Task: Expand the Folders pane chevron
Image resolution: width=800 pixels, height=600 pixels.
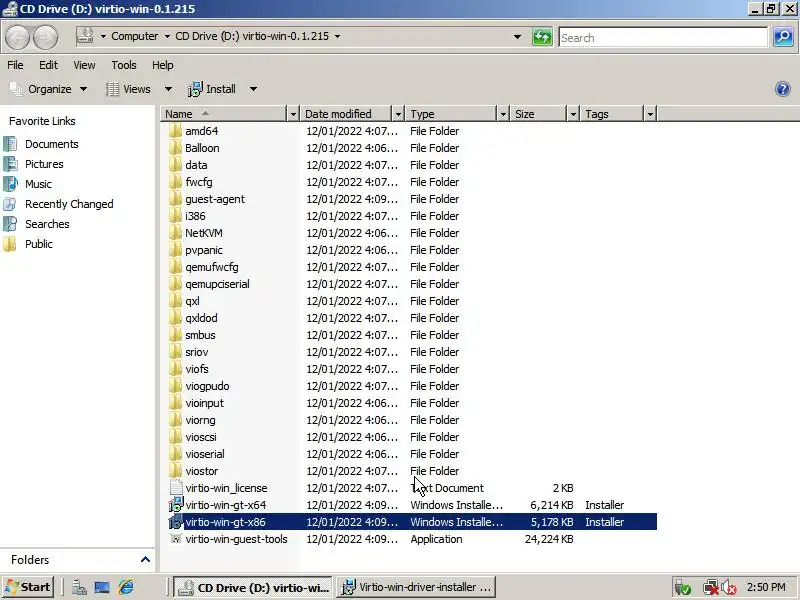Action: (x=145, y=560)
